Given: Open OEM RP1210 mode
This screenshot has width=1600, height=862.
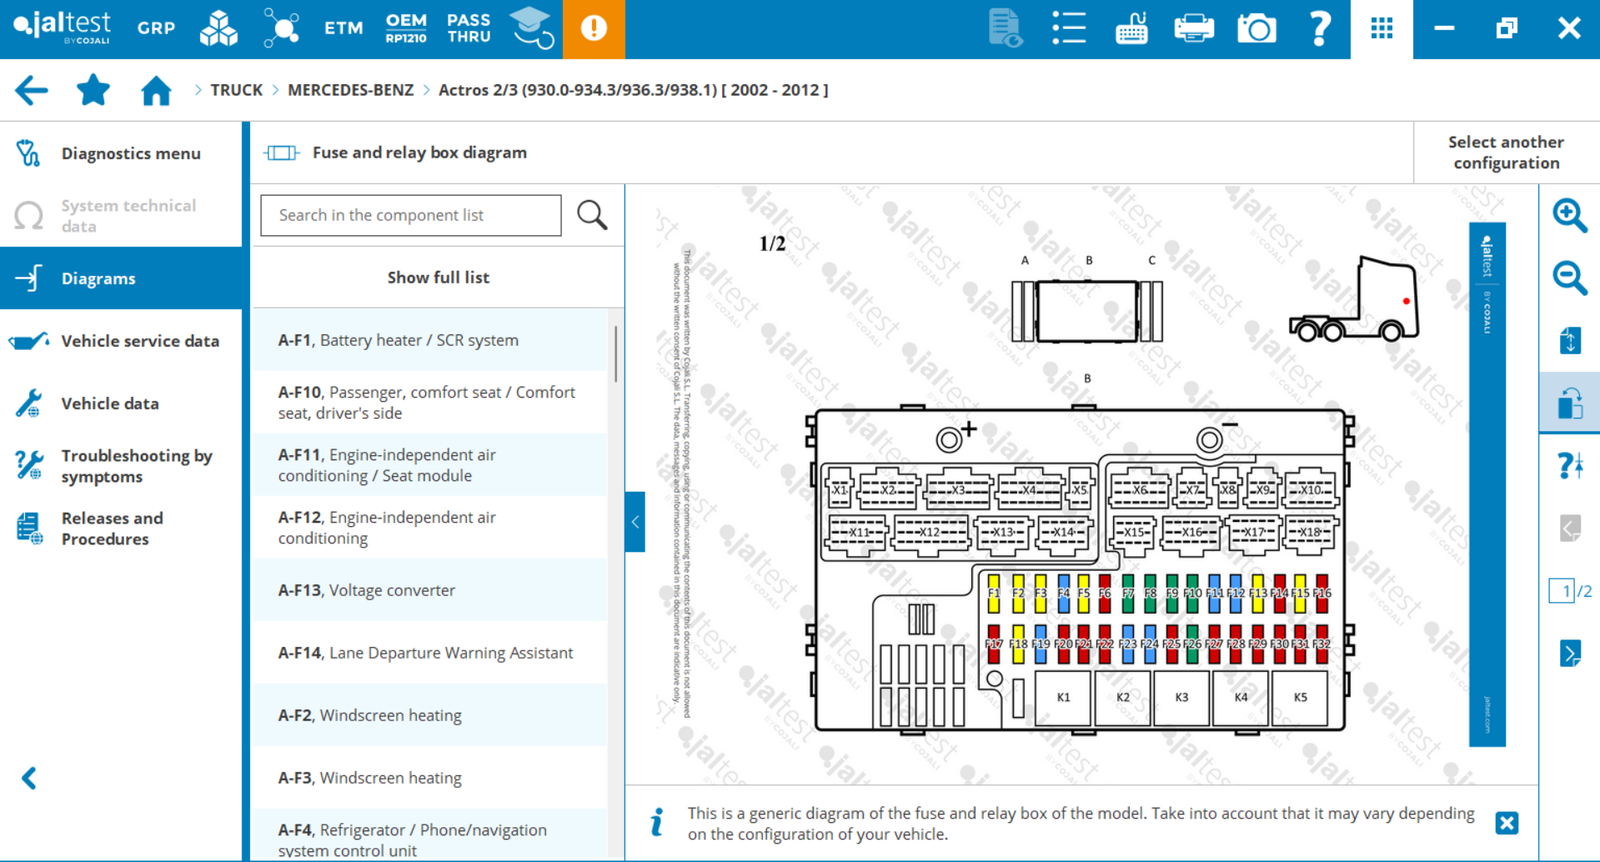Looking at the screenshot, I should point(406,28).
